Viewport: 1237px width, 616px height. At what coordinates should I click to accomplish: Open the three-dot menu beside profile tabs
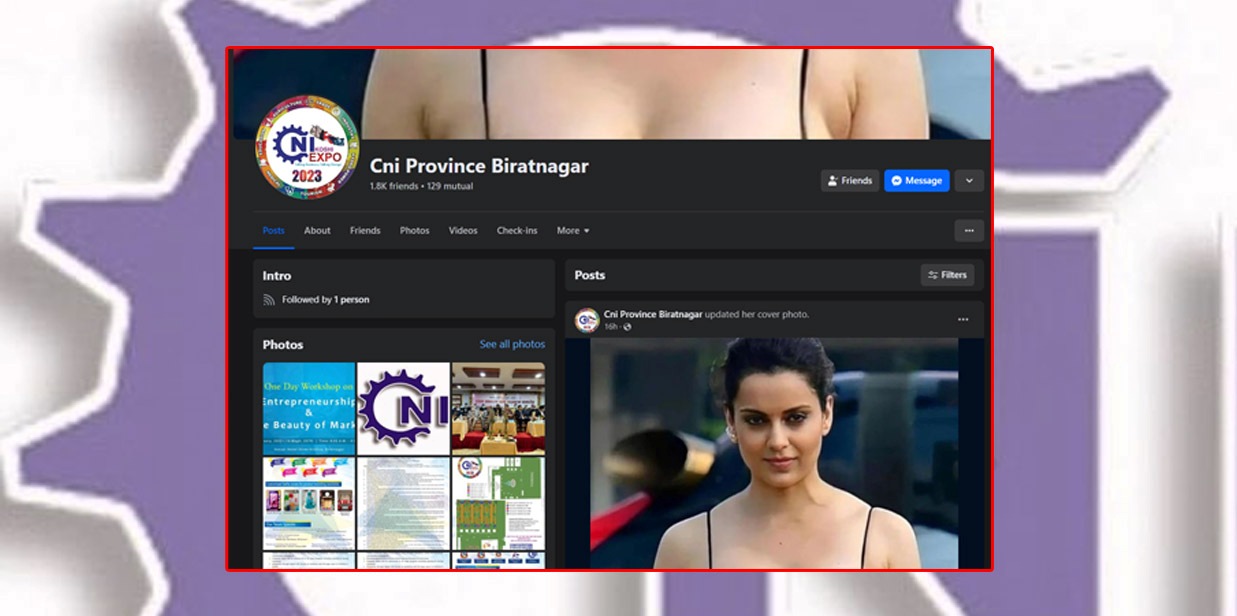[x=968, y=231]
